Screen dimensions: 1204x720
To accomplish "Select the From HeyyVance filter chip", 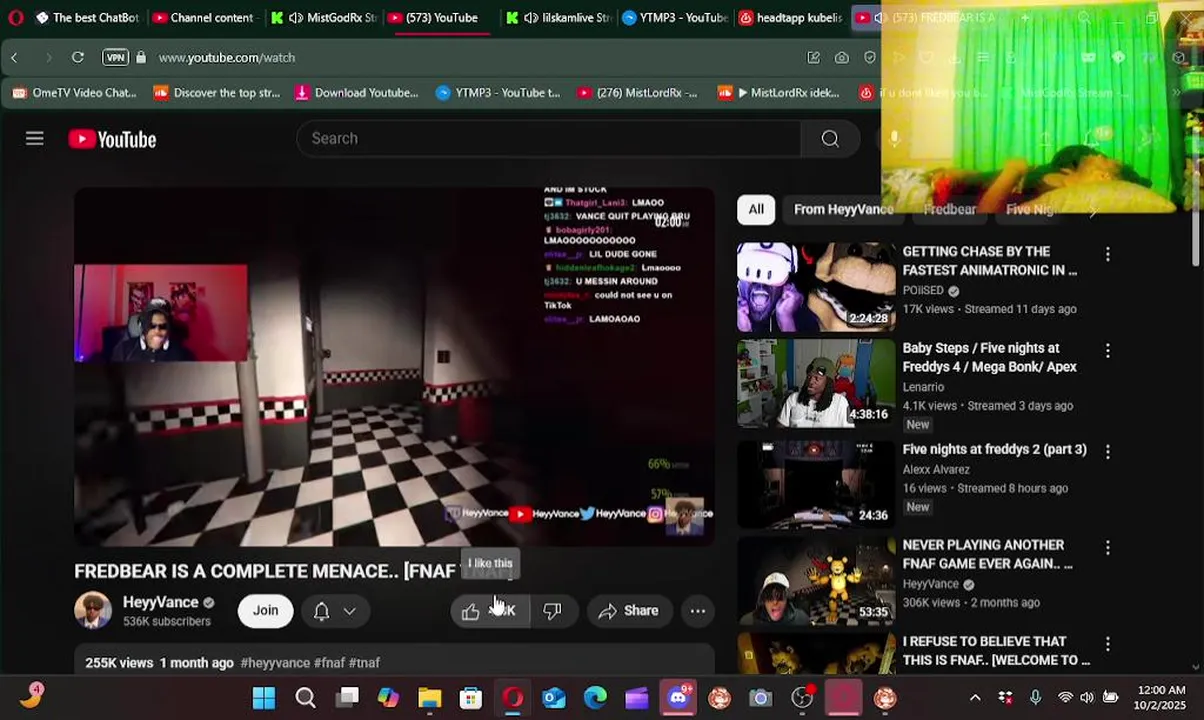I will click(843, 209).
